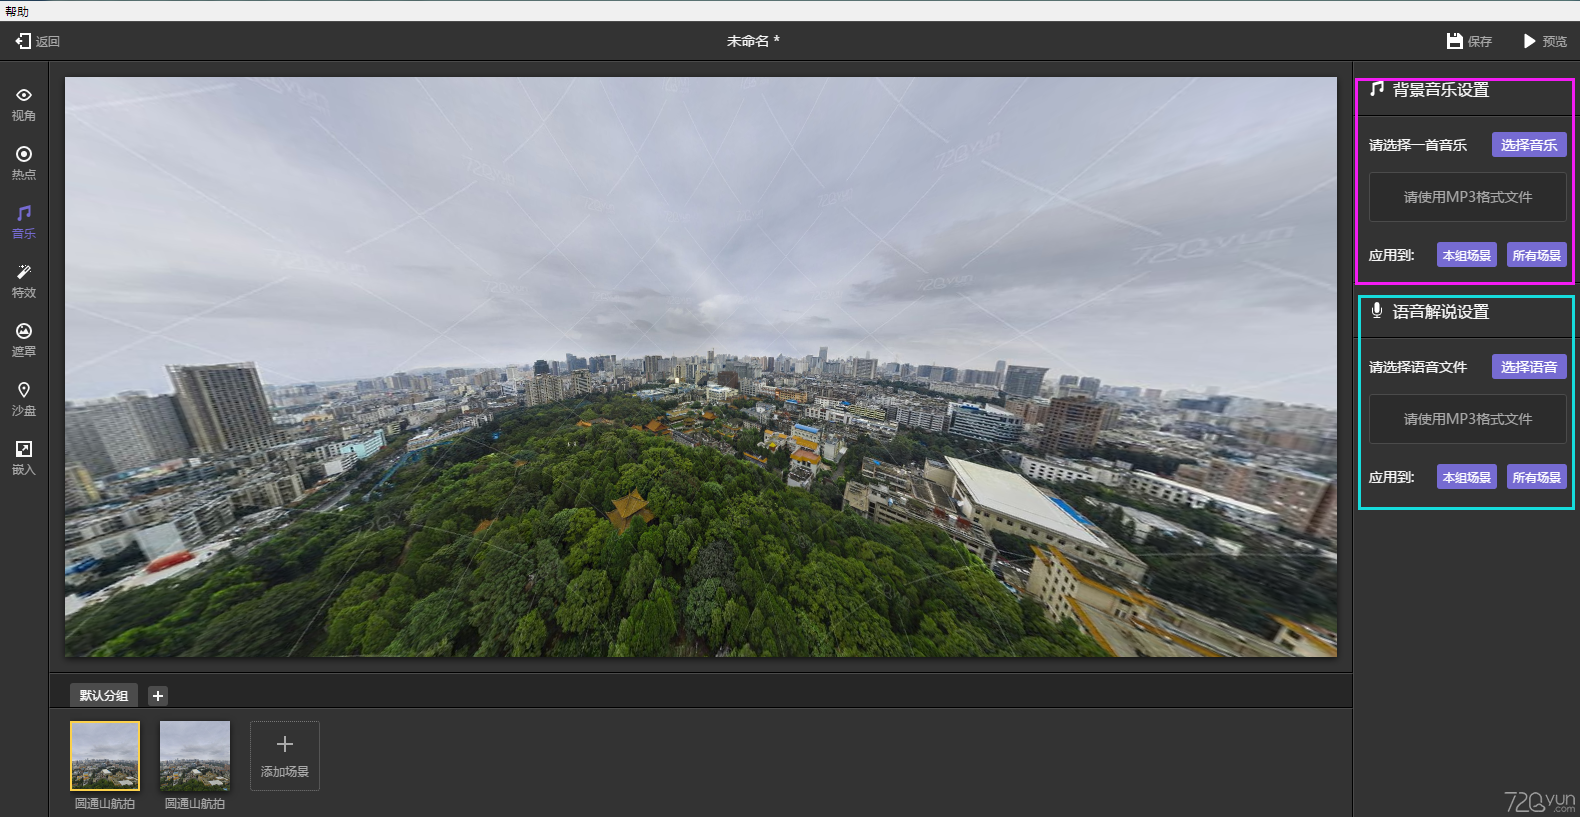This screenshot has width=1580, height=817.
Task: Apply background music to 本组场景
Action: [1466, 255]
